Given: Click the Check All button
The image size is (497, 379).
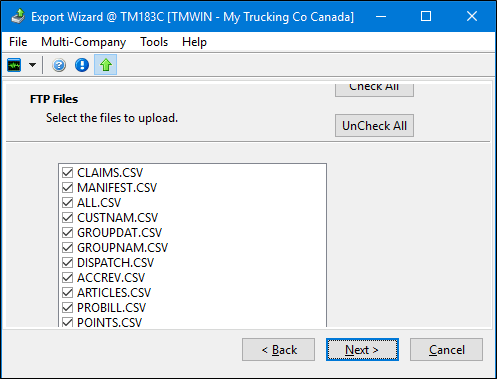Looking at the screenshot, I should pyautogui.click(x=374, y=90).
